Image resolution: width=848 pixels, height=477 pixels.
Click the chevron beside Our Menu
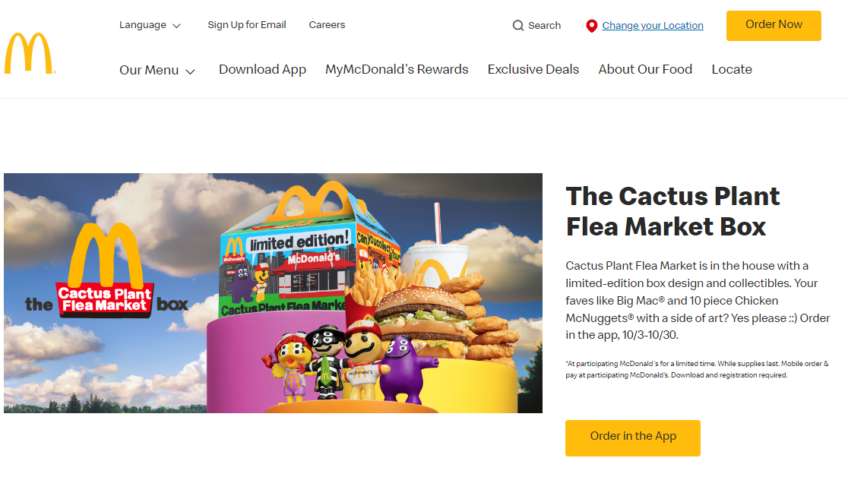(190, 71)
